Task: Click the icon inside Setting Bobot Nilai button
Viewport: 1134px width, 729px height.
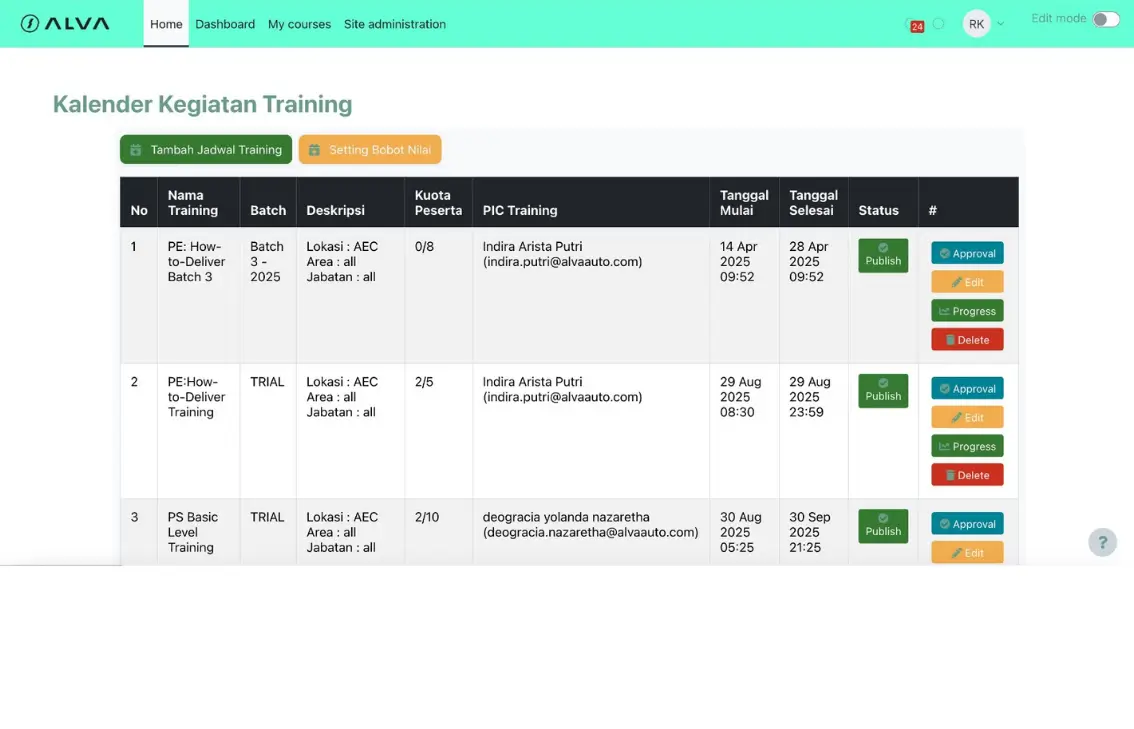Action: (x=316, y=149)
